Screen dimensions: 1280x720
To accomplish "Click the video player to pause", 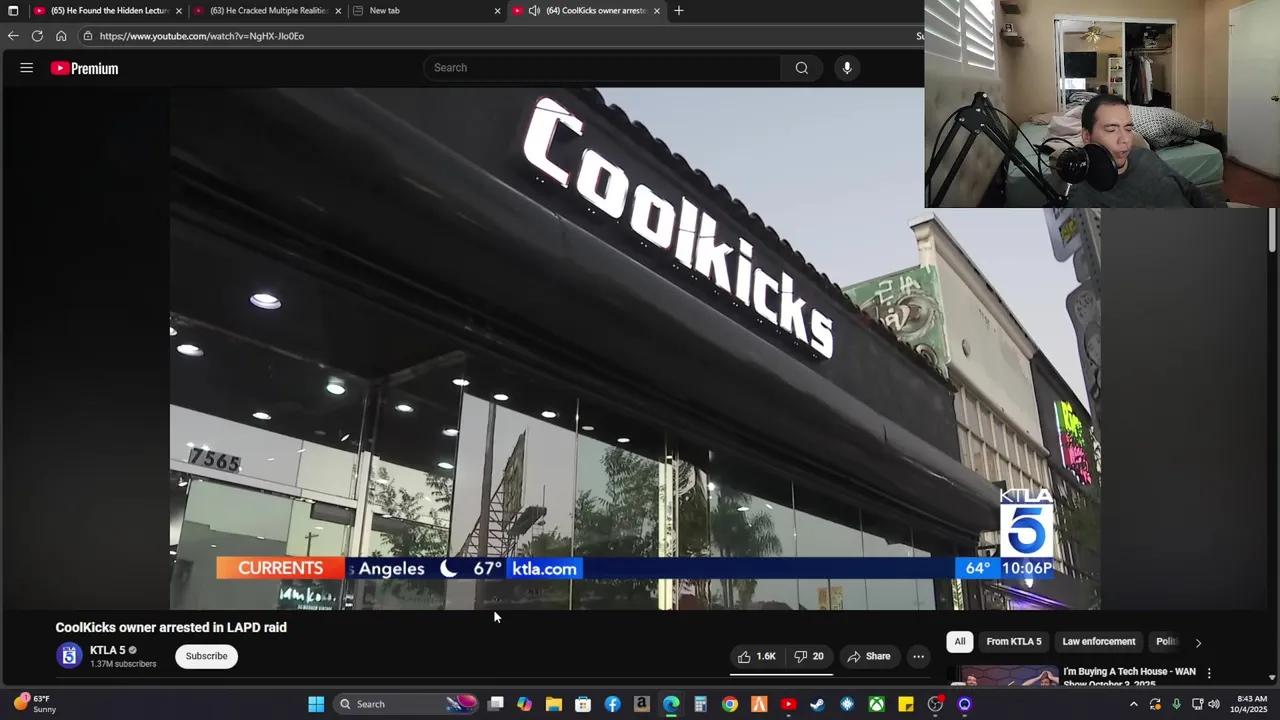I will [635, 348].
